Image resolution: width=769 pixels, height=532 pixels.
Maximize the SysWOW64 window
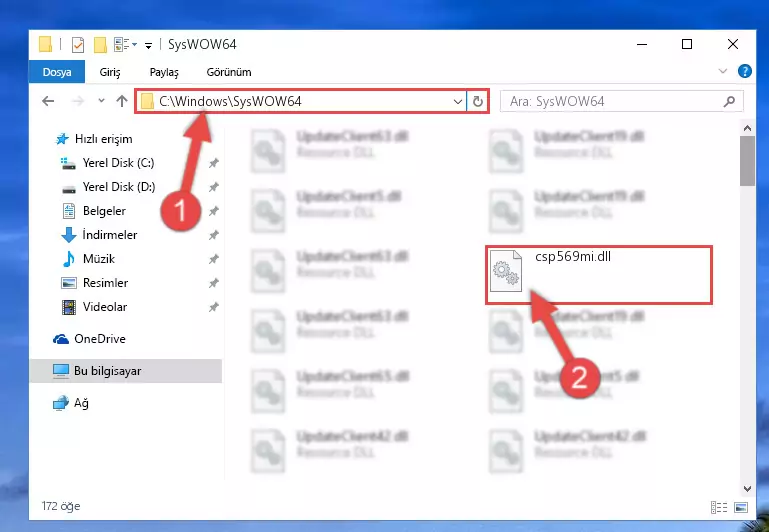pos(687,44)
